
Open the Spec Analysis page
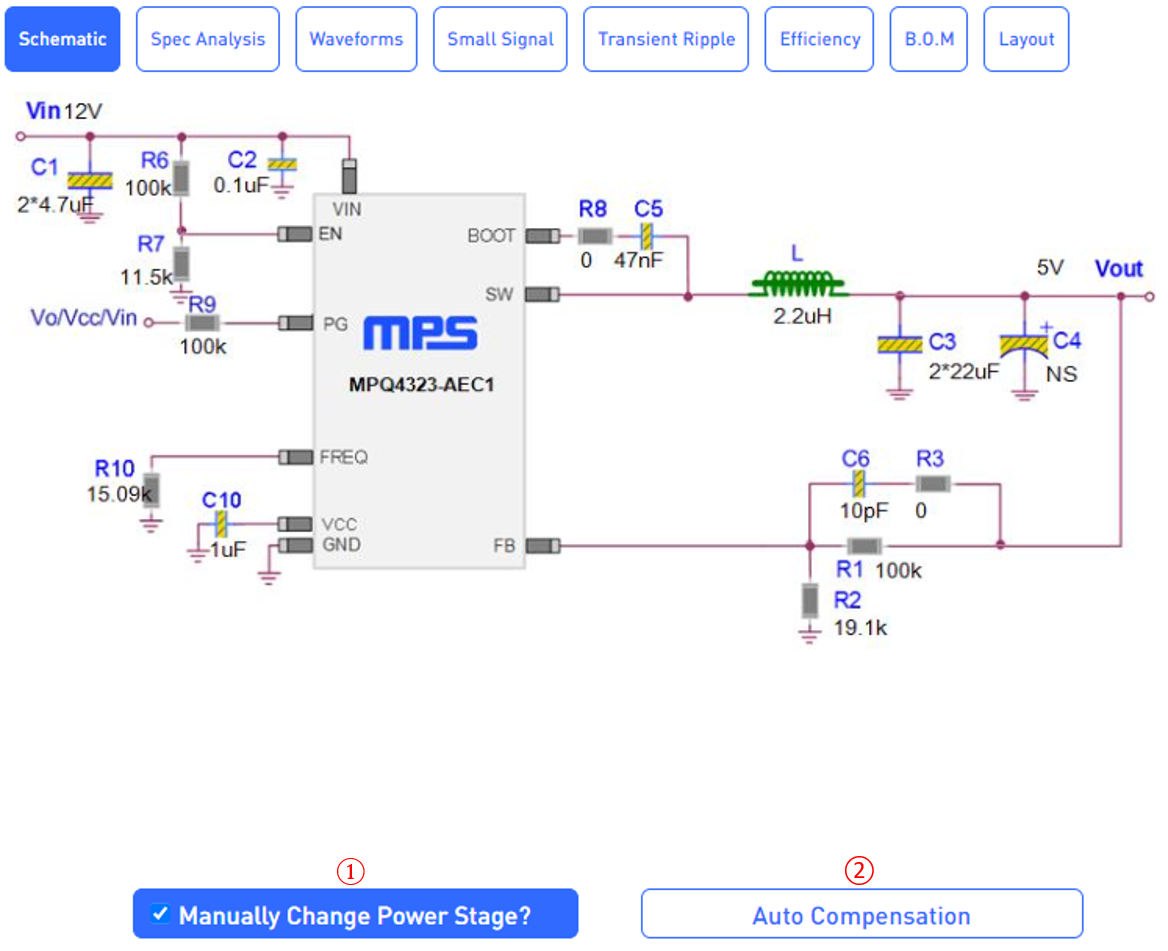click(x=207, y=39)
